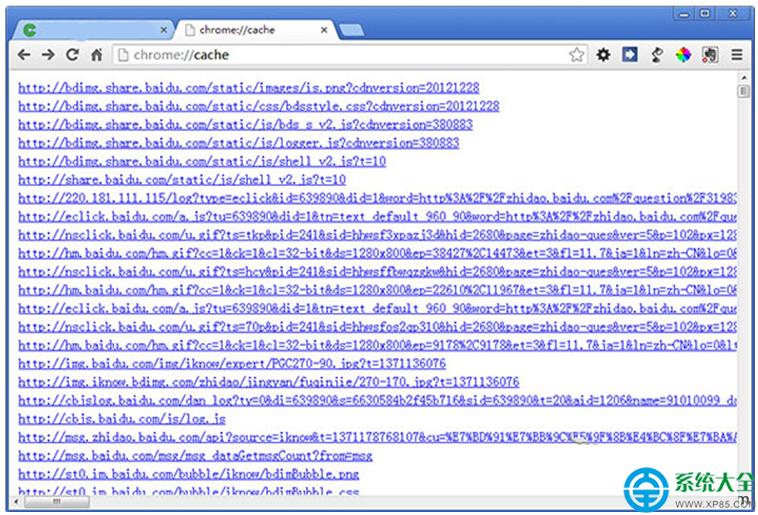Click the horizontal scrollbar left arrow
Viewport: 758px width, 515px height.
click(x=16, y=502)
